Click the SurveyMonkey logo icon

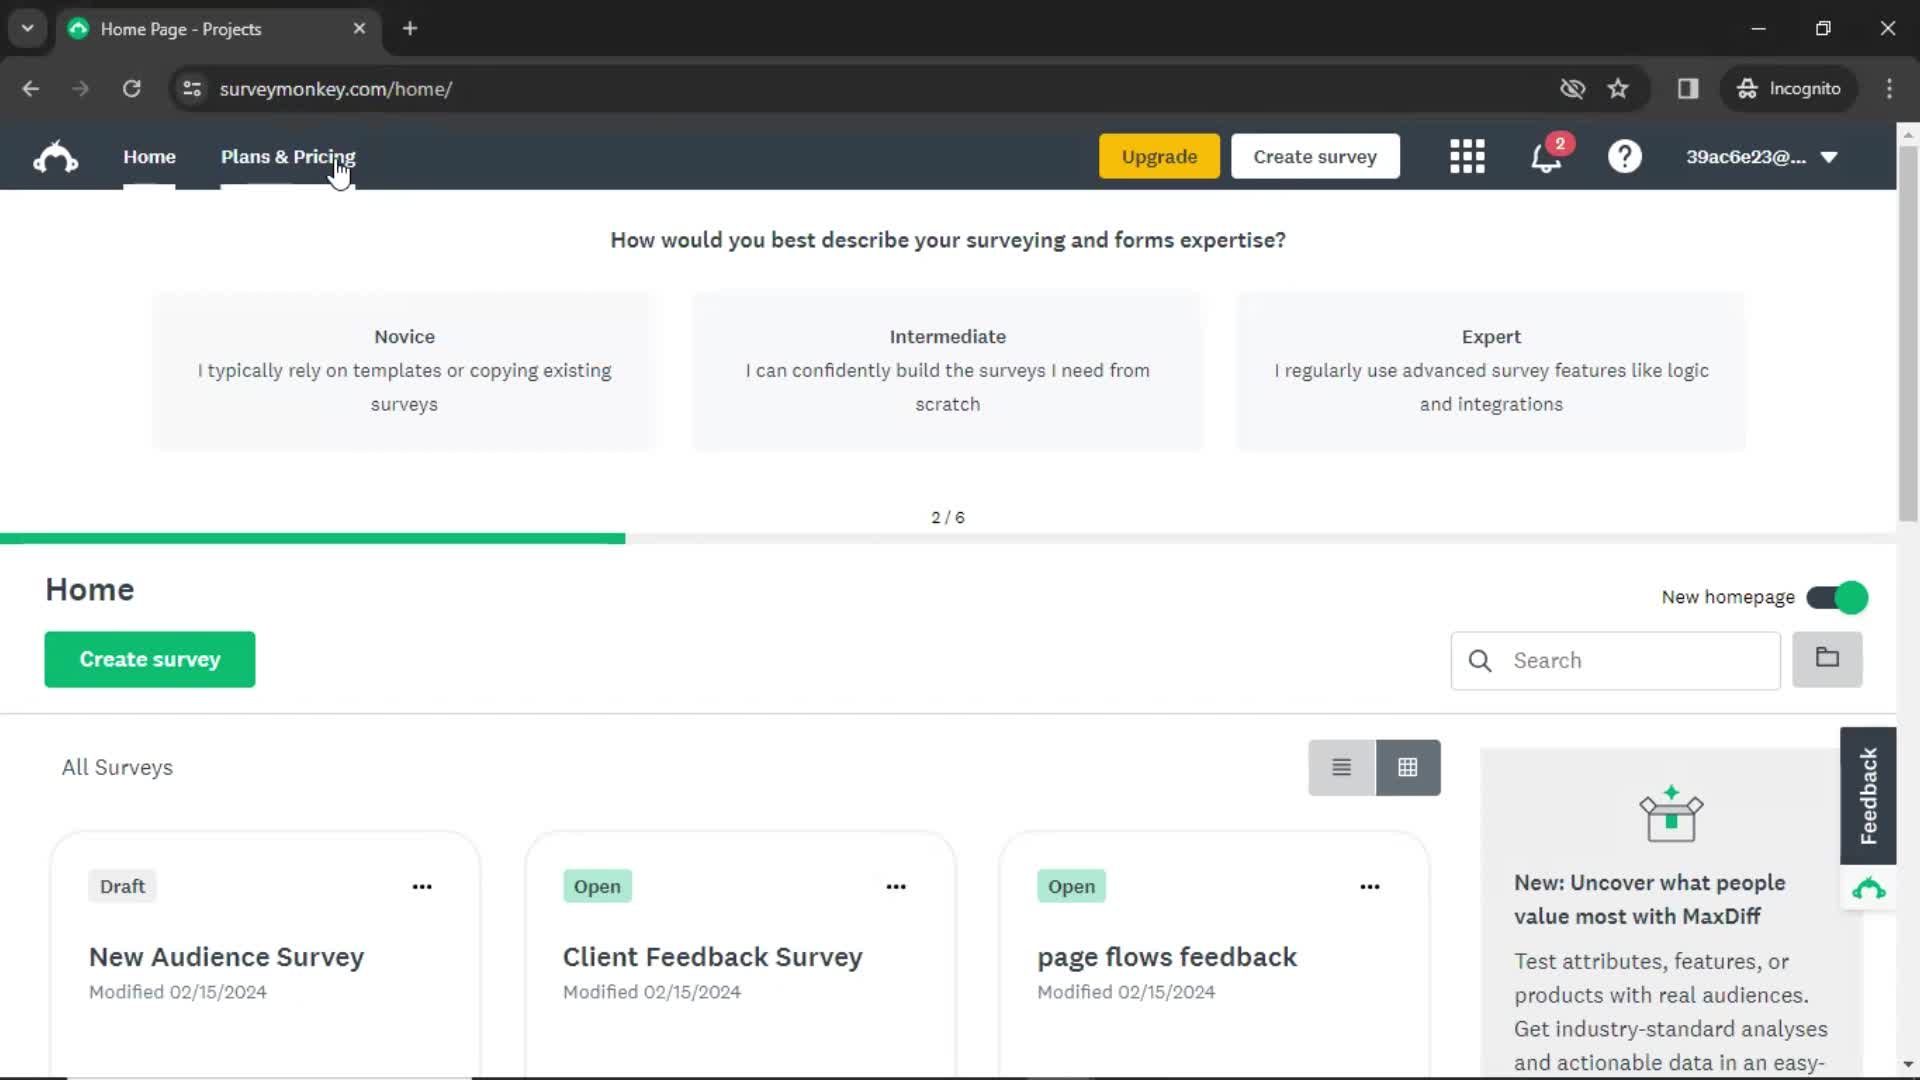click(55, 156)
